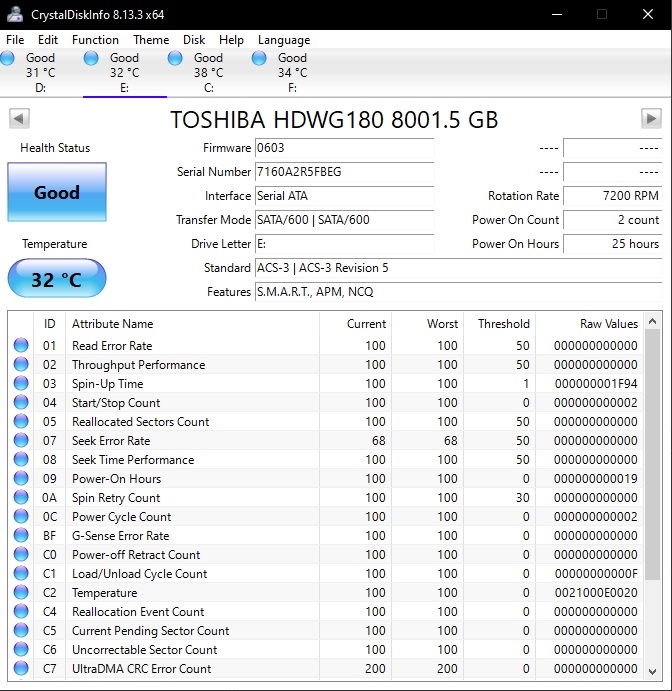The width and height of the screenshot is (672, 691).
Task: Switch to the C: disk tab
Action: tap(209, 73)
